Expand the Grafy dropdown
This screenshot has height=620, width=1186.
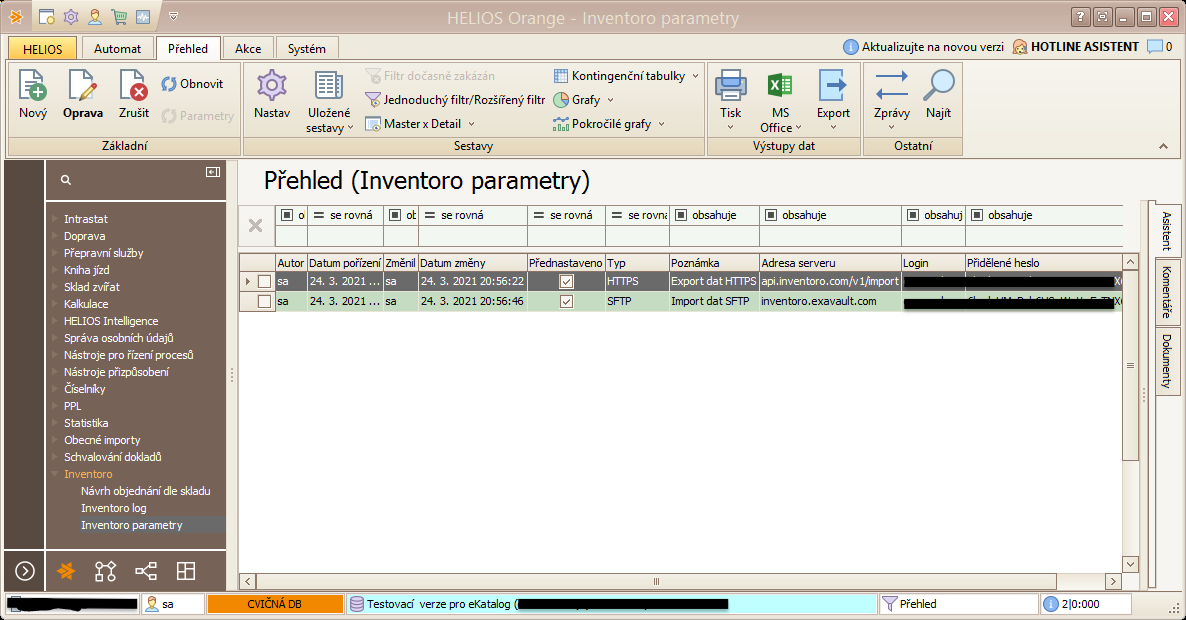coord(583,100)
